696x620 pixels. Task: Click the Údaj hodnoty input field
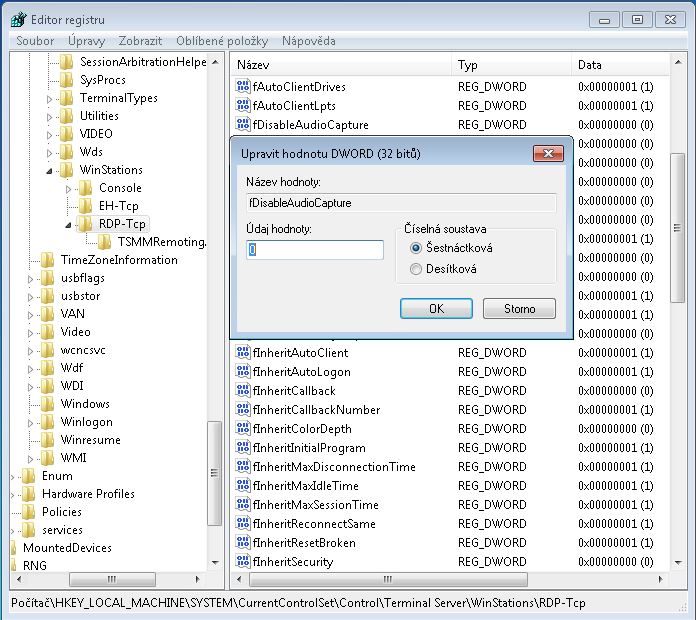pos(315,250)
